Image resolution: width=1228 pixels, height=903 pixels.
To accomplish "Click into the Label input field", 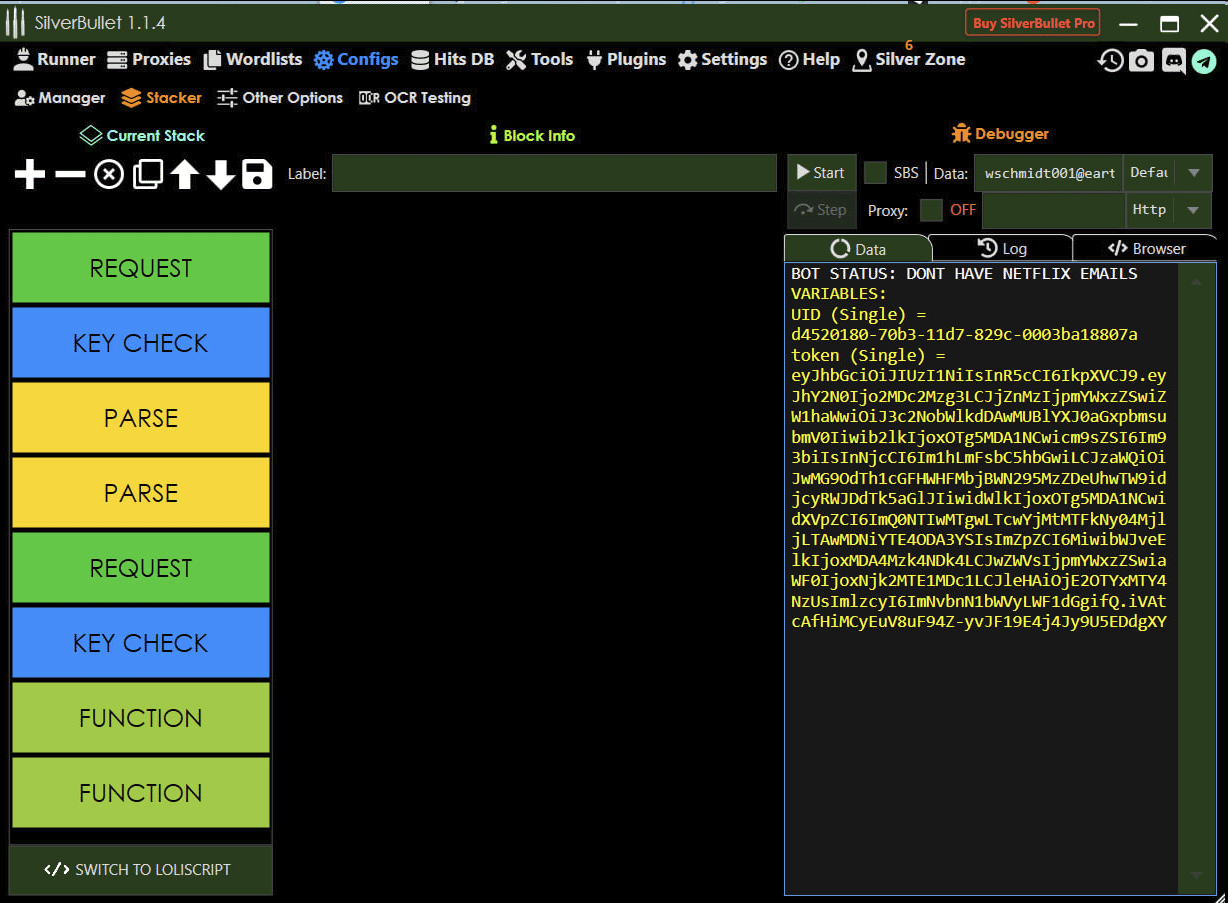I will point(554,173).
